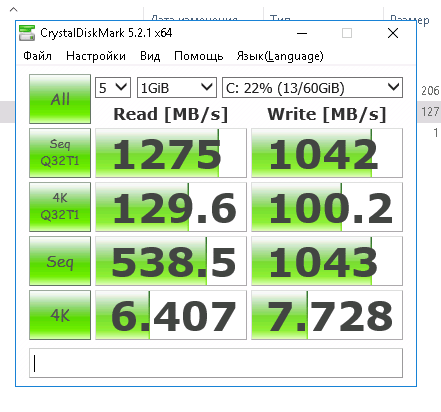Run all benchmarks with All button
This screenshot has width=441, height=412.
[60, 99]
